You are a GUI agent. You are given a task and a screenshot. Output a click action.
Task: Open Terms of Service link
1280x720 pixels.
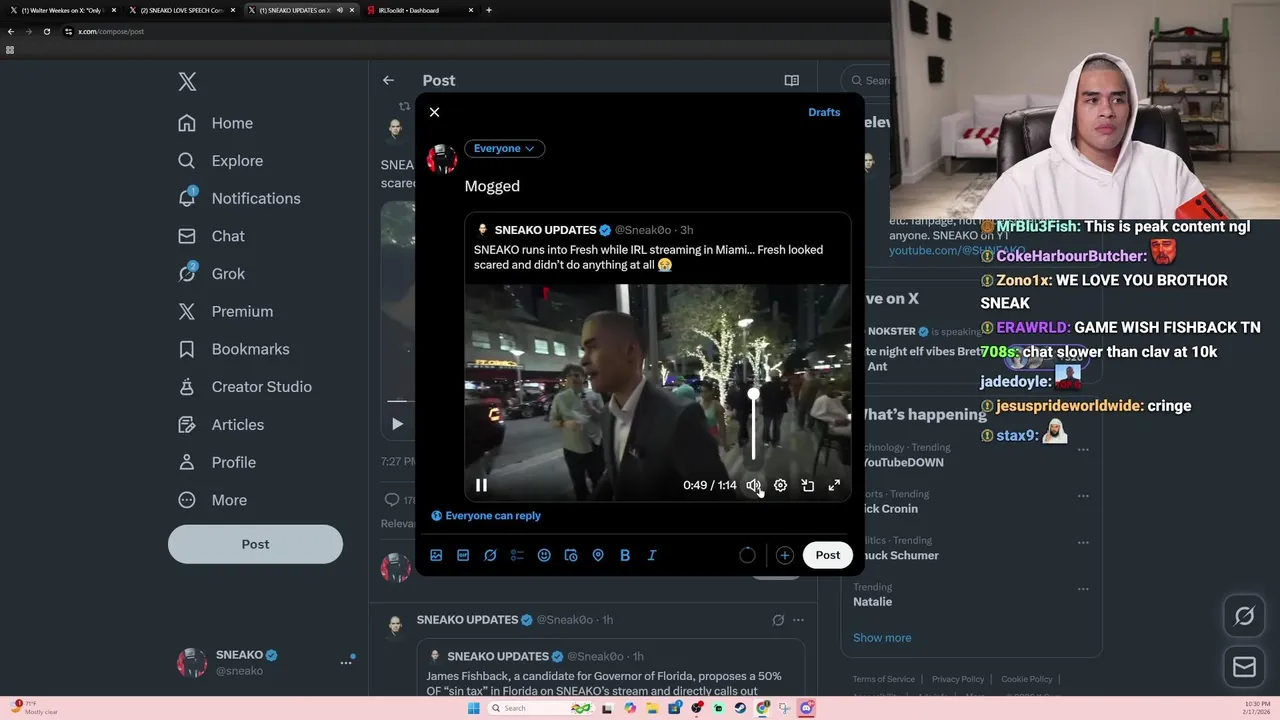coord(884,679)
